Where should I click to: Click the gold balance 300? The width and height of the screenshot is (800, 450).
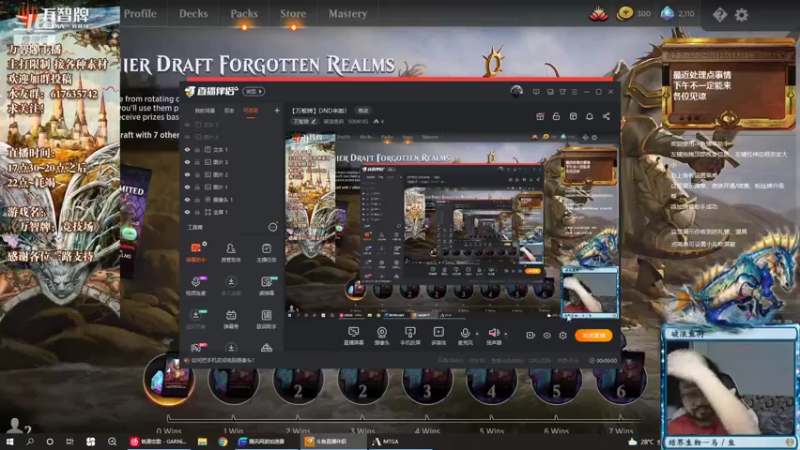(634, 14)
